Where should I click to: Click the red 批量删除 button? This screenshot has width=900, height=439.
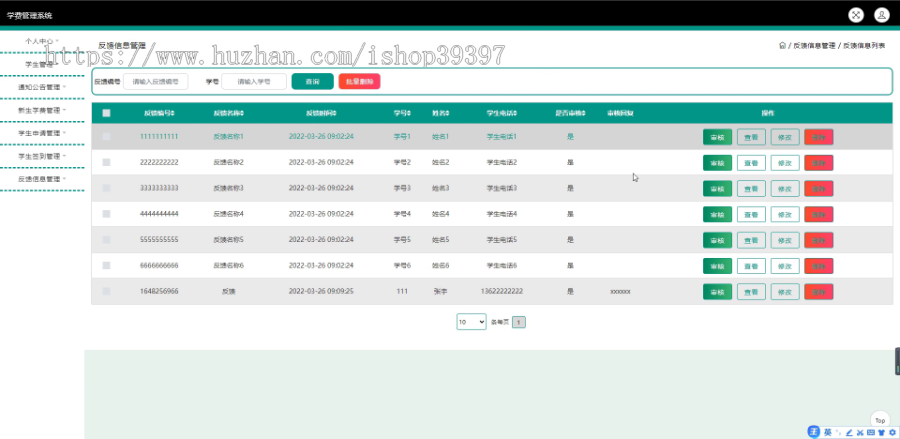click(359, 81)
